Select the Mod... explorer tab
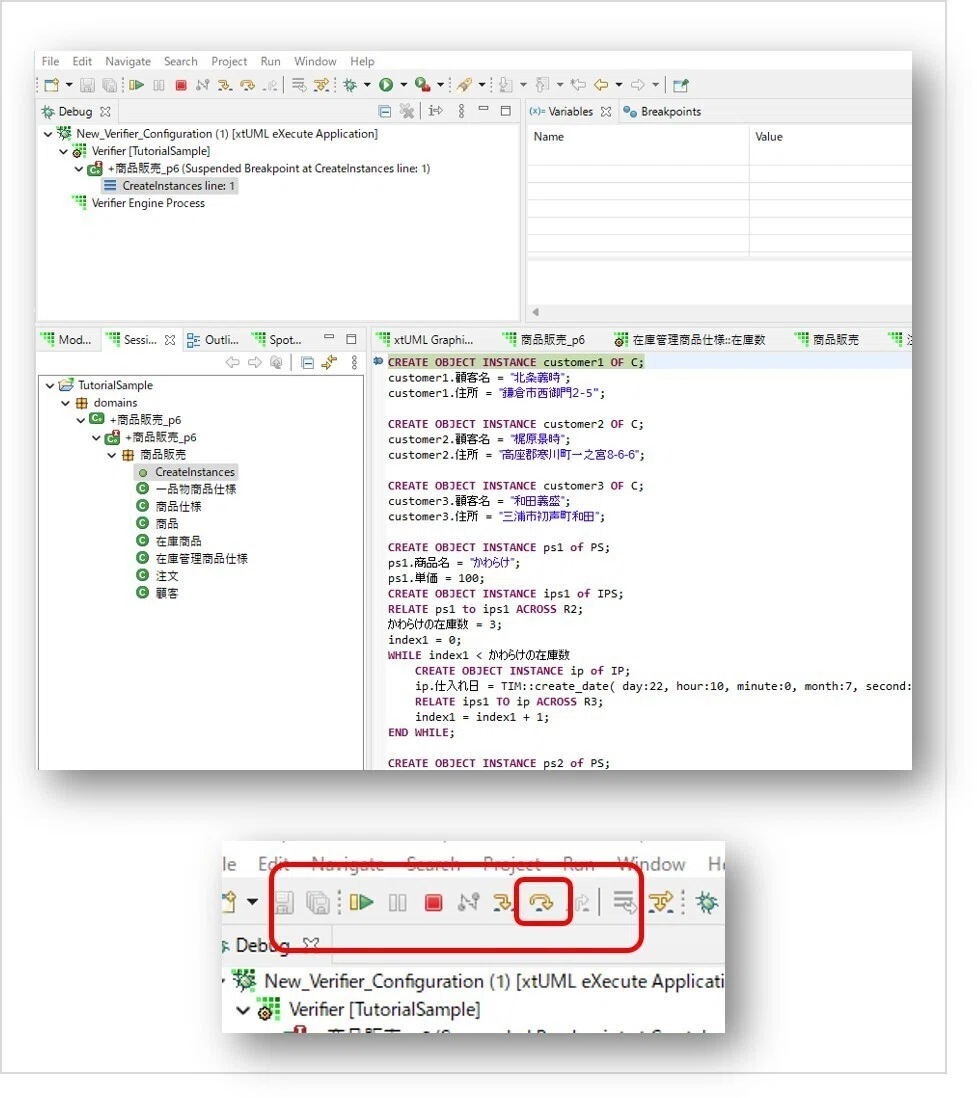977x1098 pixels. coord(67,340)
